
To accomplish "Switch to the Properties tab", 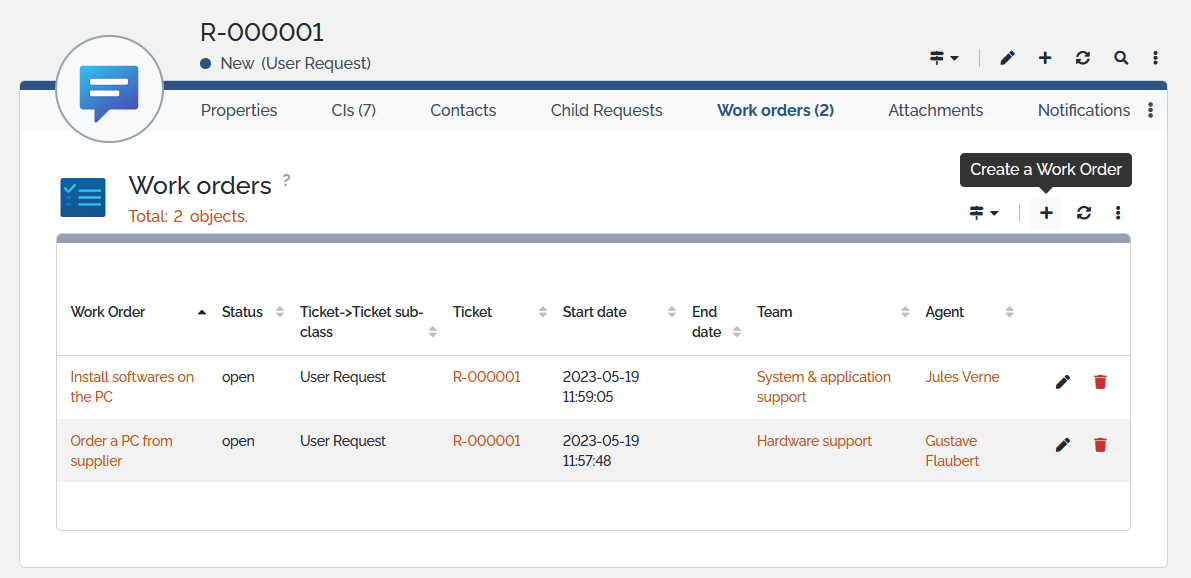I will click(x=239, y=110).
